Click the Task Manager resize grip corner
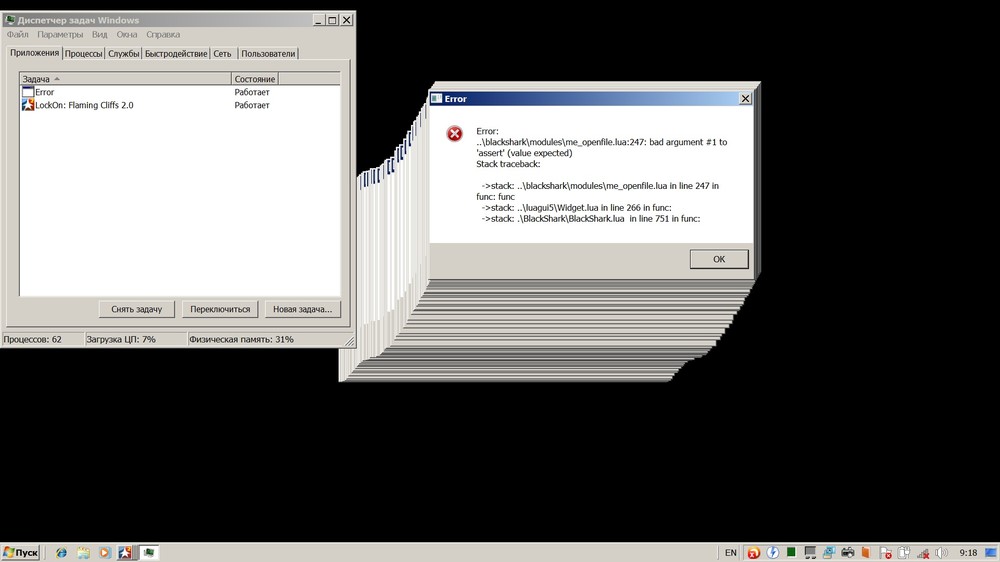The image size is (1000, 562). coord(349,342)
